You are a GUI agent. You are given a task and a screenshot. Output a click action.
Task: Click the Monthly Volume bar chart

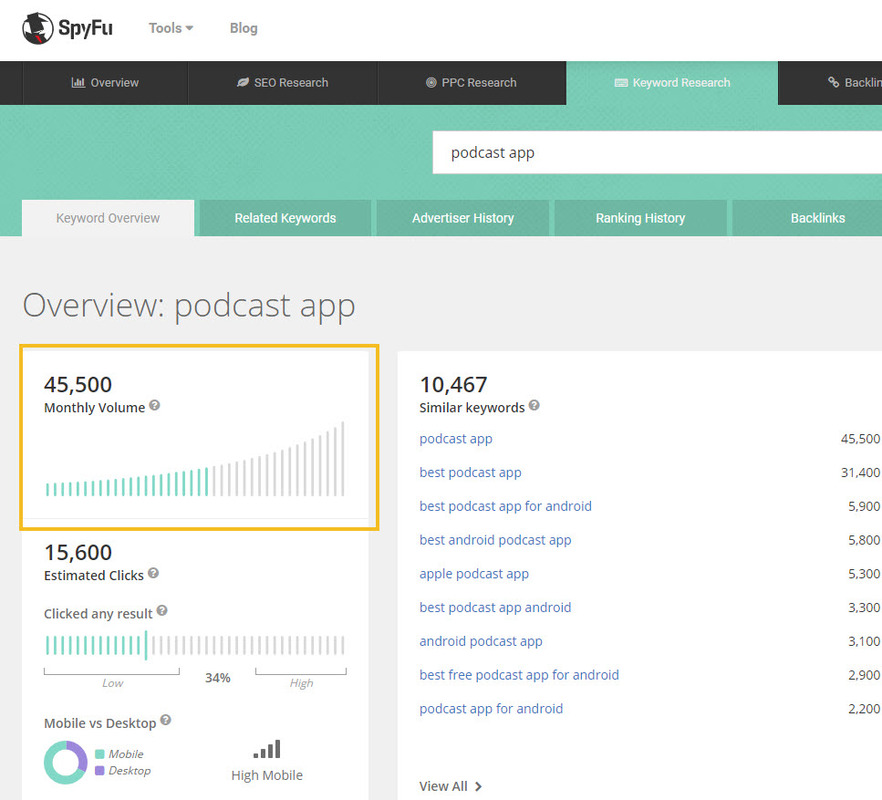(x=195, y=462)
